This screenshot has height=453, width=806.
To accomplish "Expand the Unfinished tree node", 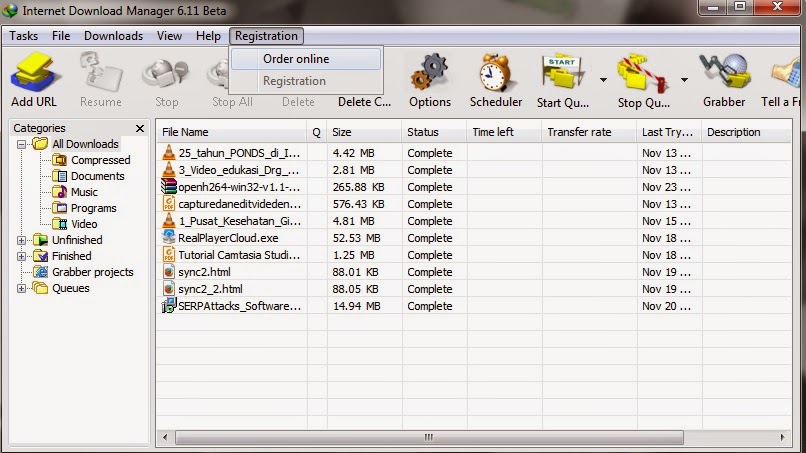I will [21, 240].
